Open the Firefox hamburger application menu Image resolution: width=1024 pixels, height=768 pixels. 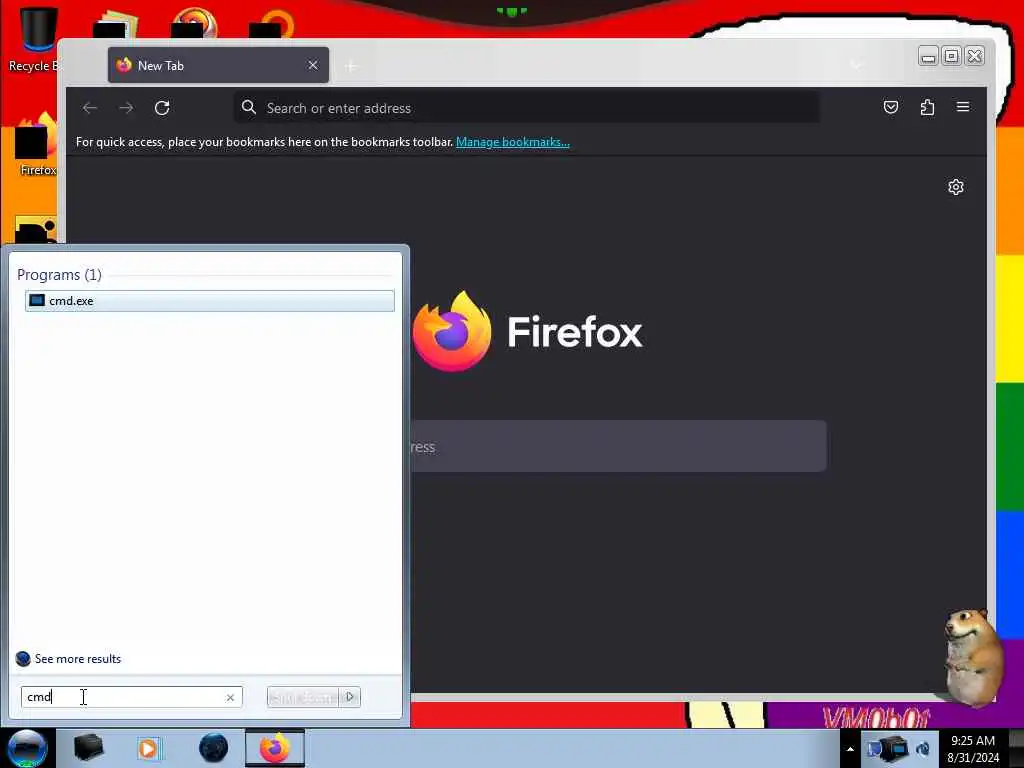[x=963, y=106]
